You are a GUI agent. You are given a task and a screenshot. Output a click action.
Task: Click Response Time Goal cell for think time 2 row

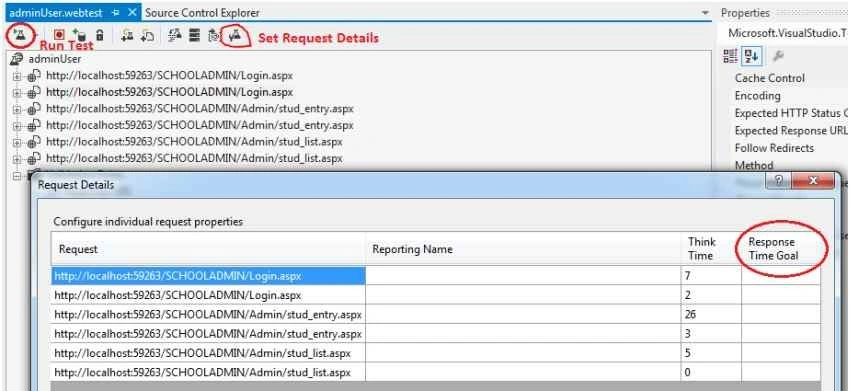[x=781, y=296]
